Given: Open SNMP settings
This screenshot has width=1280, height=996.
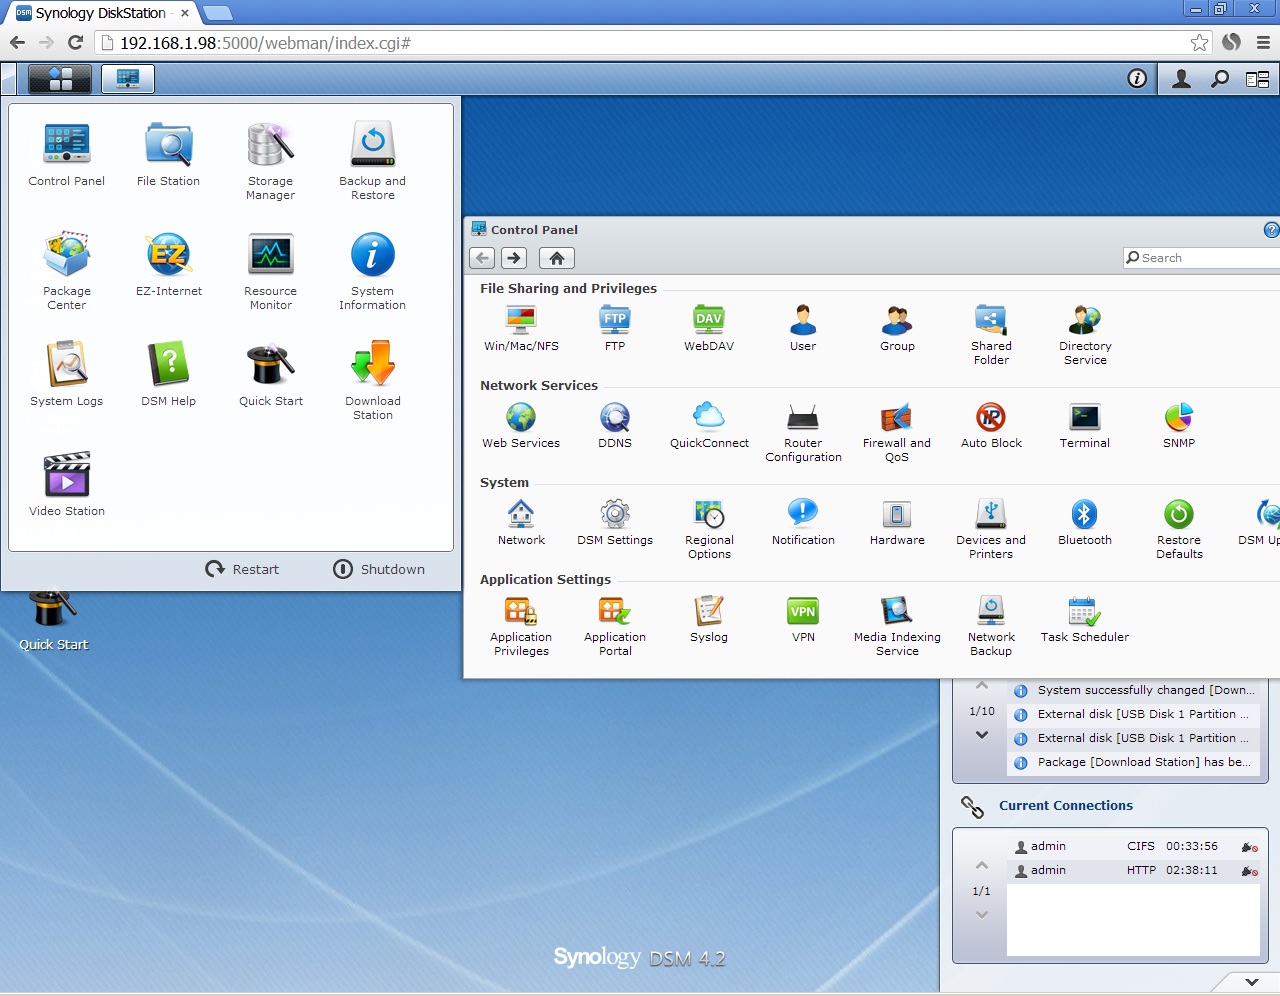Looking at the screenshot, I should click(x=1179, y=426).
